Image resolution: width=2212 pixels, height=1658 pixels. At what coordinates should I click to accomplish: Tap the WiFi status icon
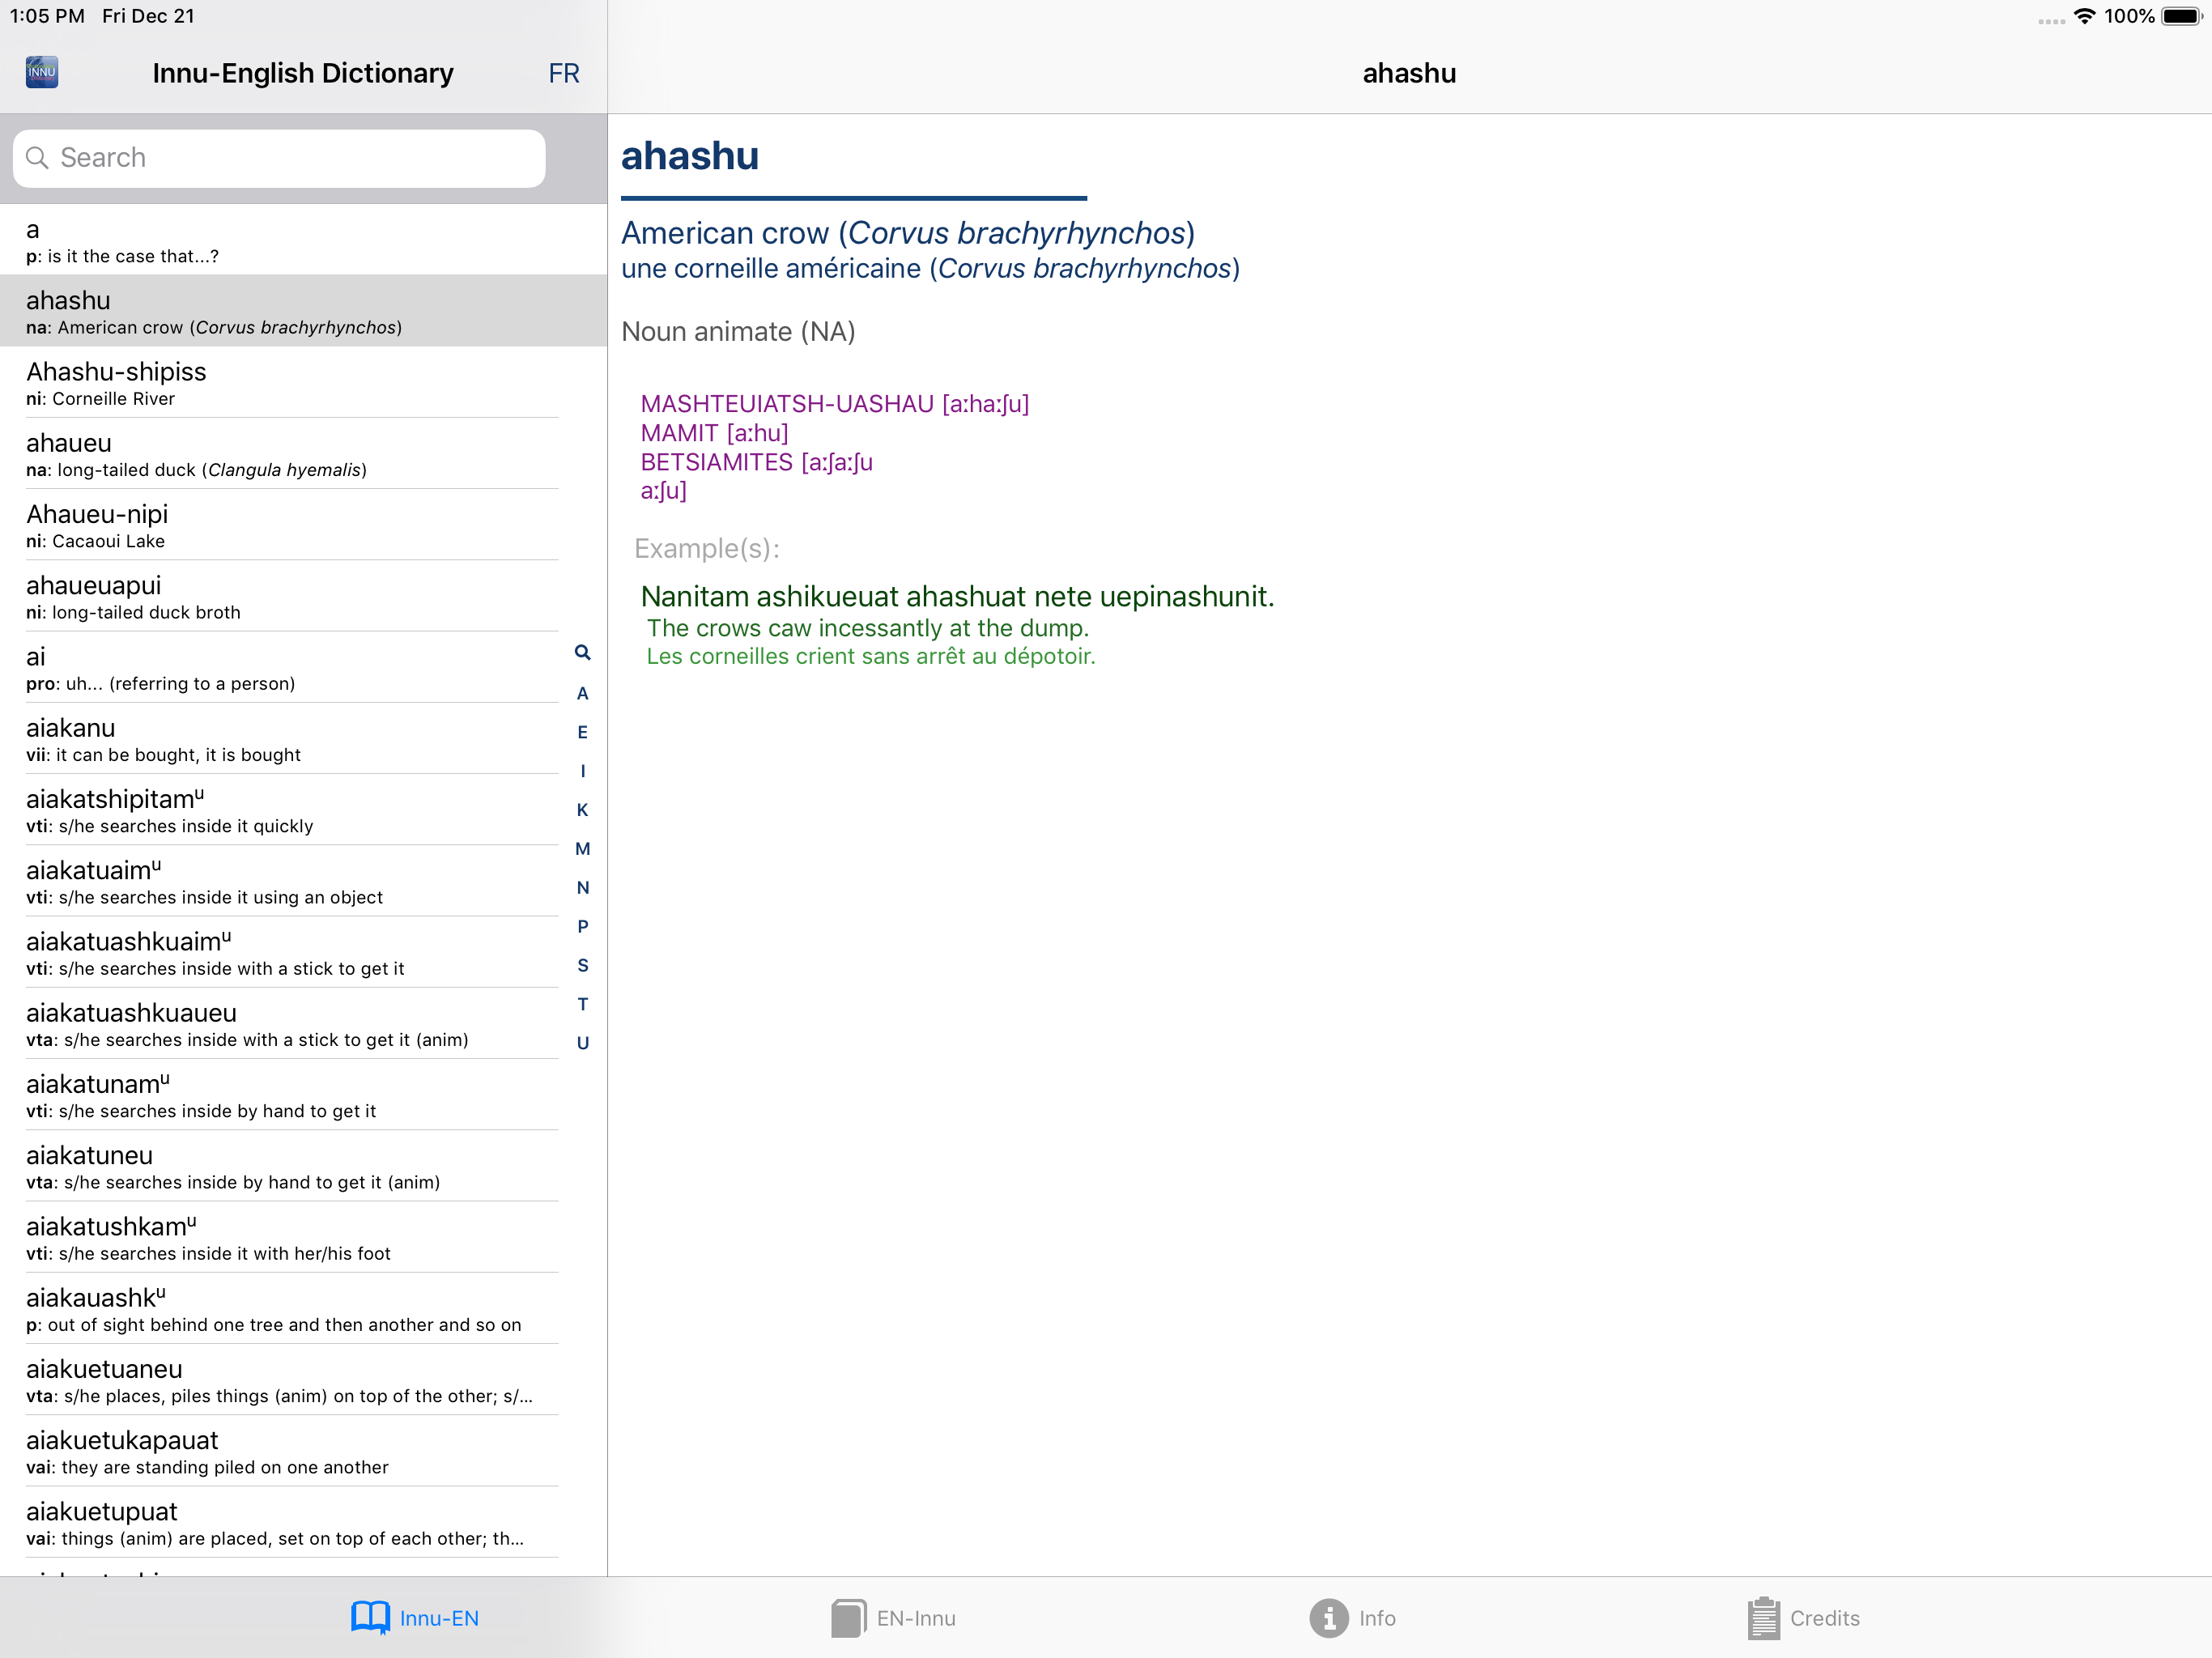click(x=2084, y=16)
